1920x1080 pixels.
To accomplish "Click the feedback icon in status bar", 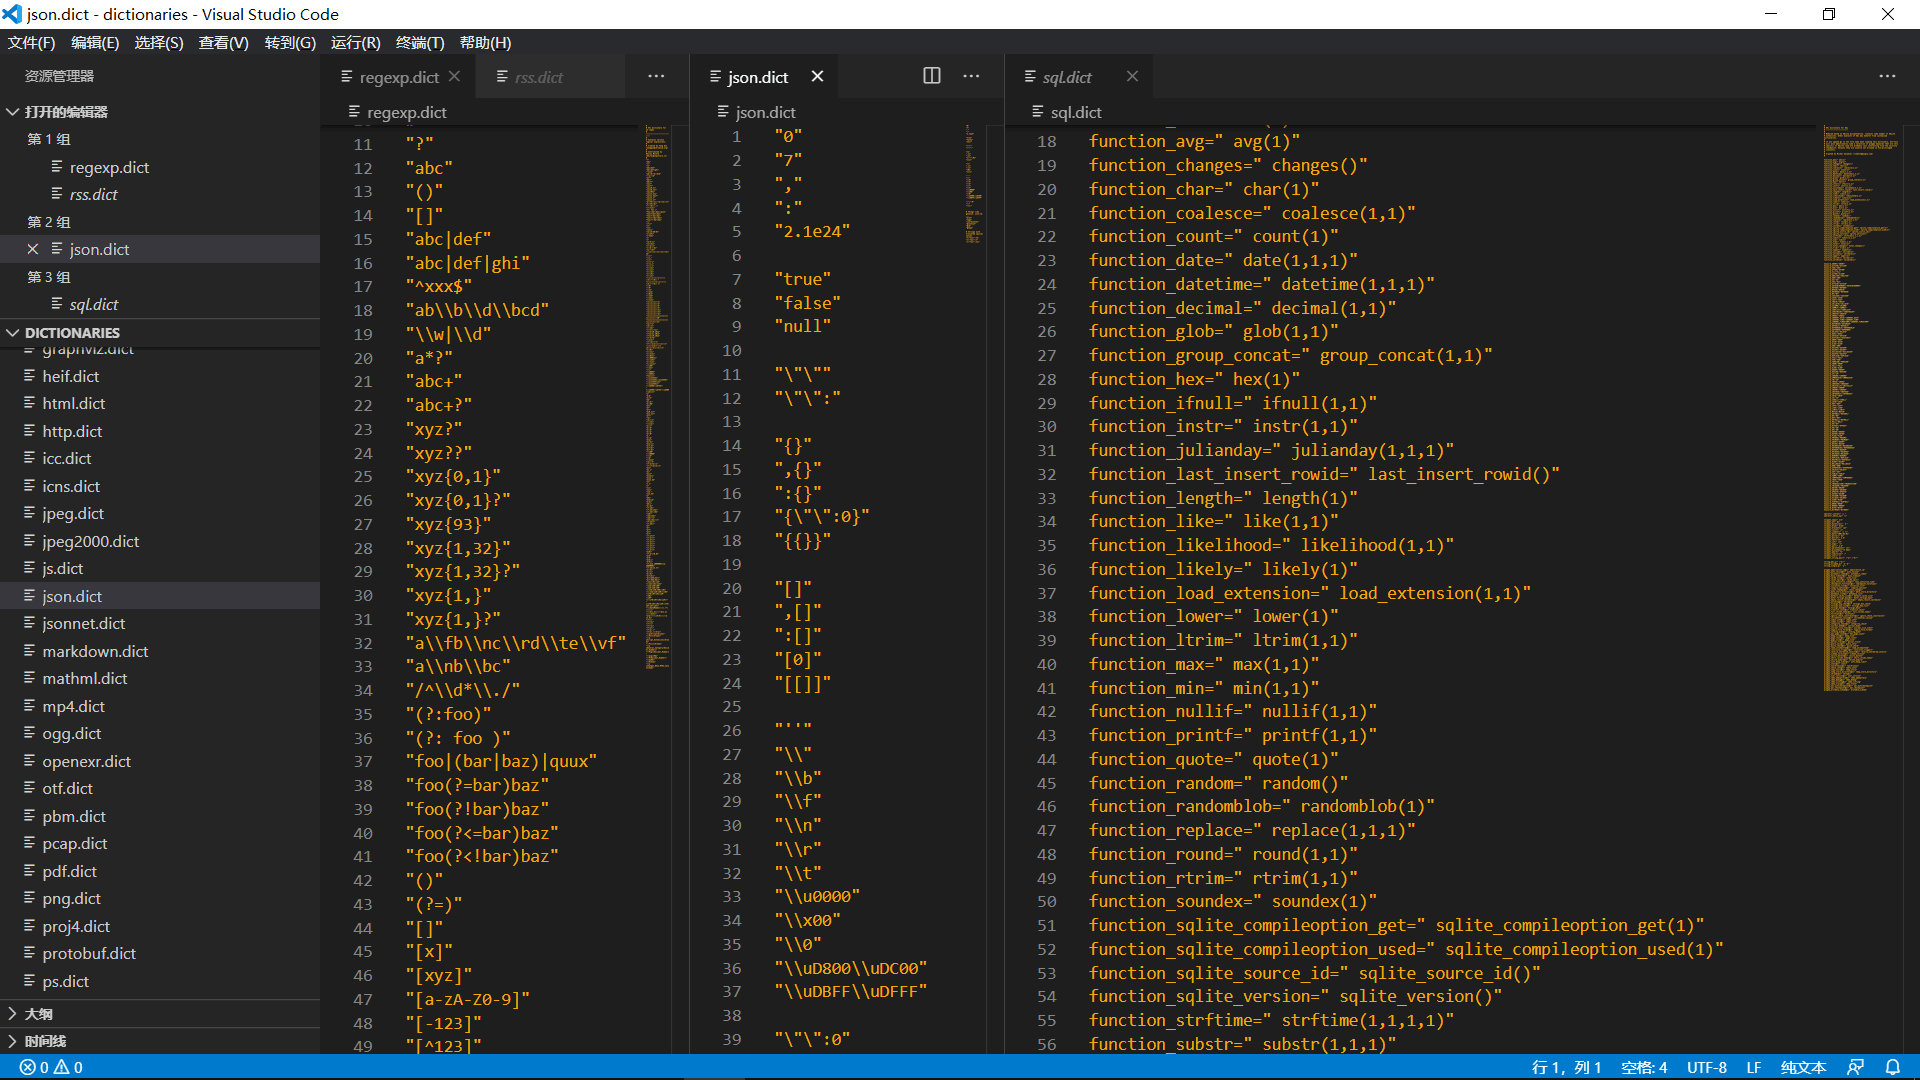I will coord(1856,1067).
